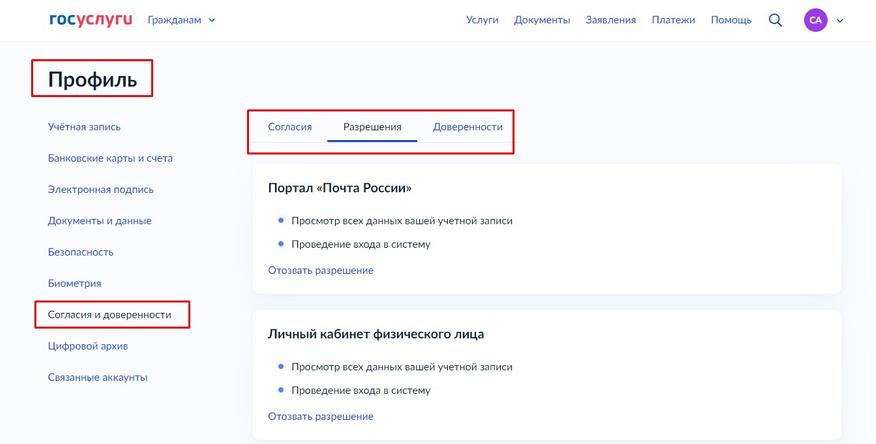Open the Услуги menu
Screen dimensions: 876x444
[482, 20]
